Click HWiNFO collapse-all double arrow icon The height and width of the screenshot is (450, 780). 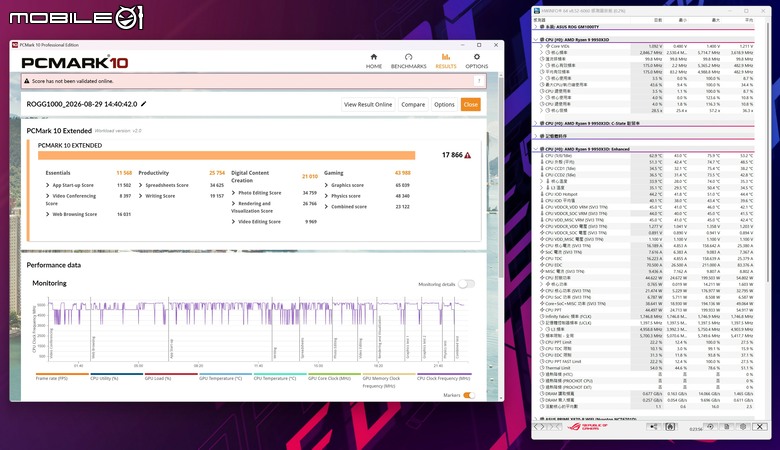point(556,427)
